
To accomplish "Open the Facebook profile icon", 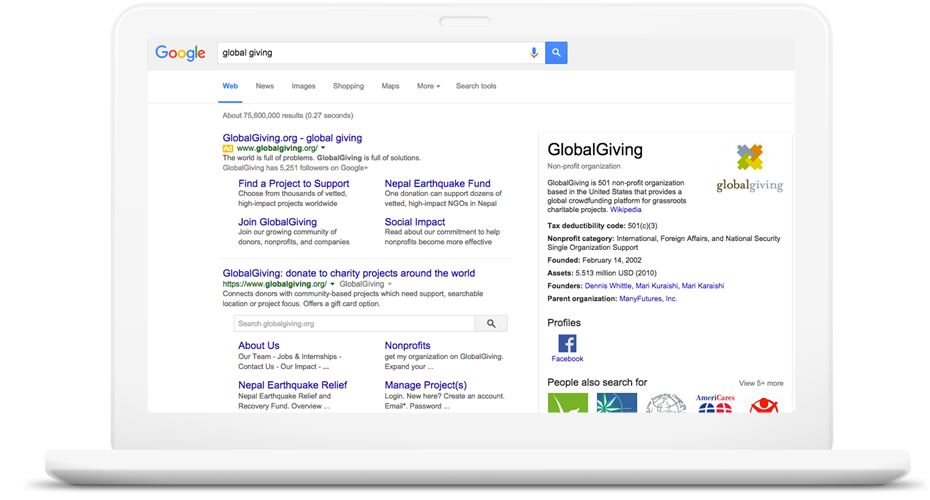I will point(567,344).
